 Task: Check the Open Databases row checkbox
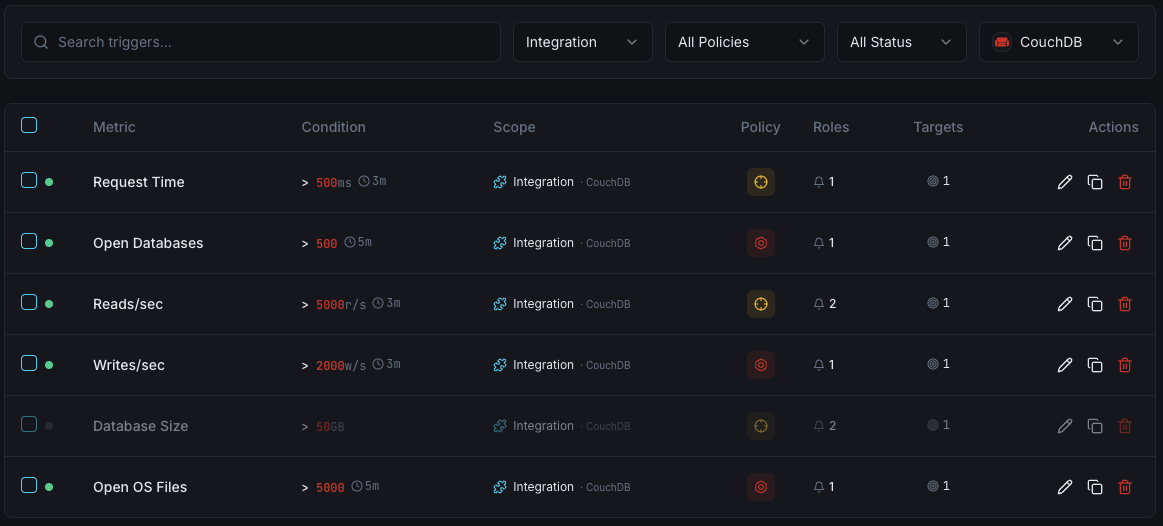28,240
